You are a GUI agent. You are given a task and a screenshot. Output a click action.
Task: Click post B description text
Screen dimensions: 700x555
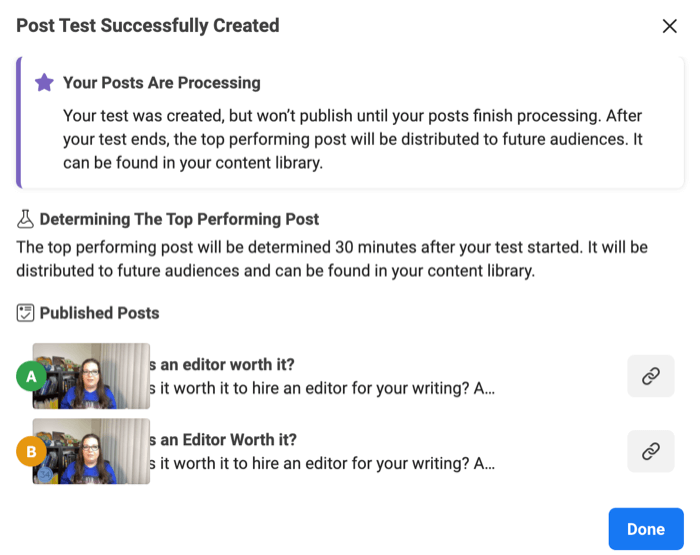(x=322, y=463)
